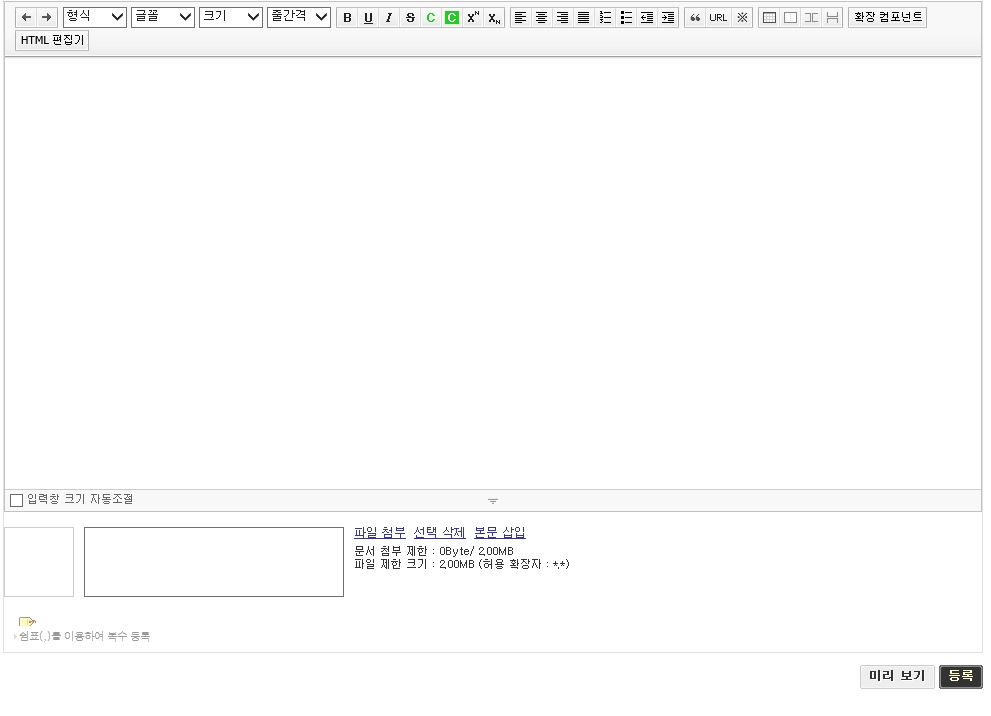
Task: Open the 형식 format dropdown
Action: [94, 17]
